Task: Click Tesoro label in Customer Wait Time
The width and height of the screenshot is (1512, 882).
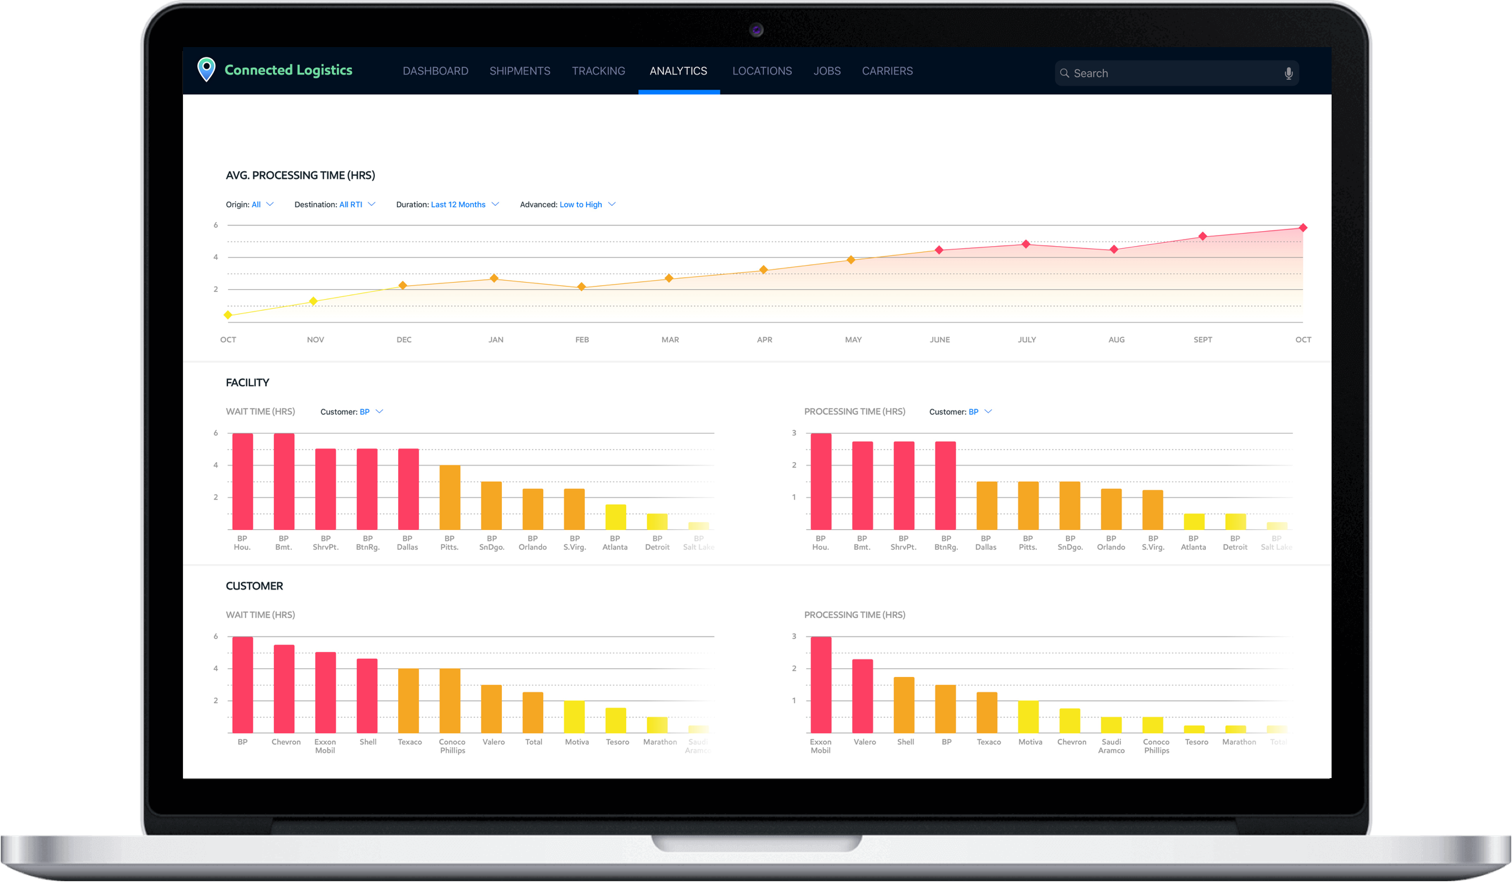Action: coord(617,742)
